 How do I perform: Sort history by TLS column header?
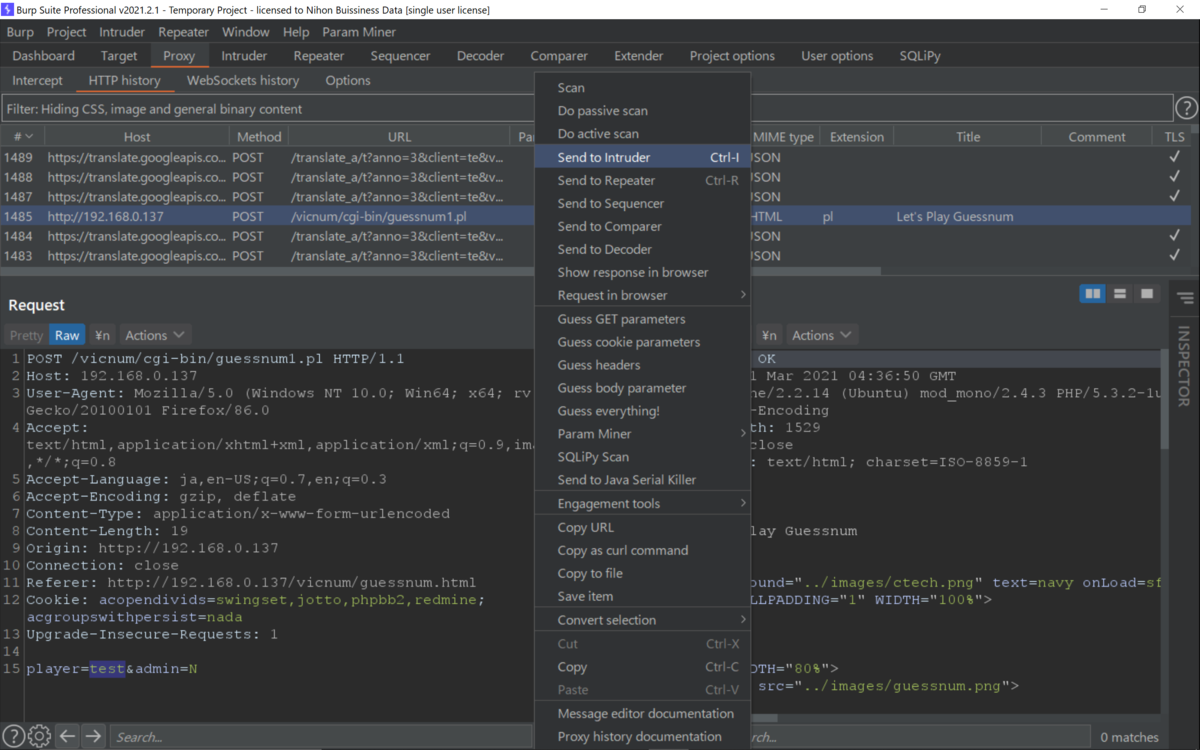tap(1174, 137)
